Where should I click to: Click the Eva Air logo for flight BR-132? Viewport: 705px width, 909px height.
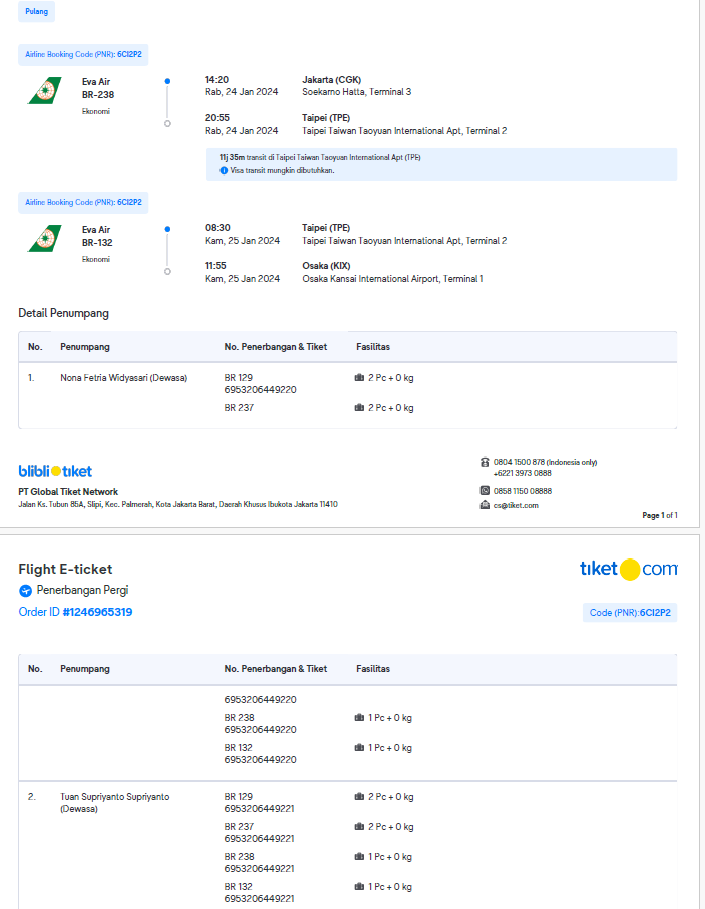coord(44,239)
